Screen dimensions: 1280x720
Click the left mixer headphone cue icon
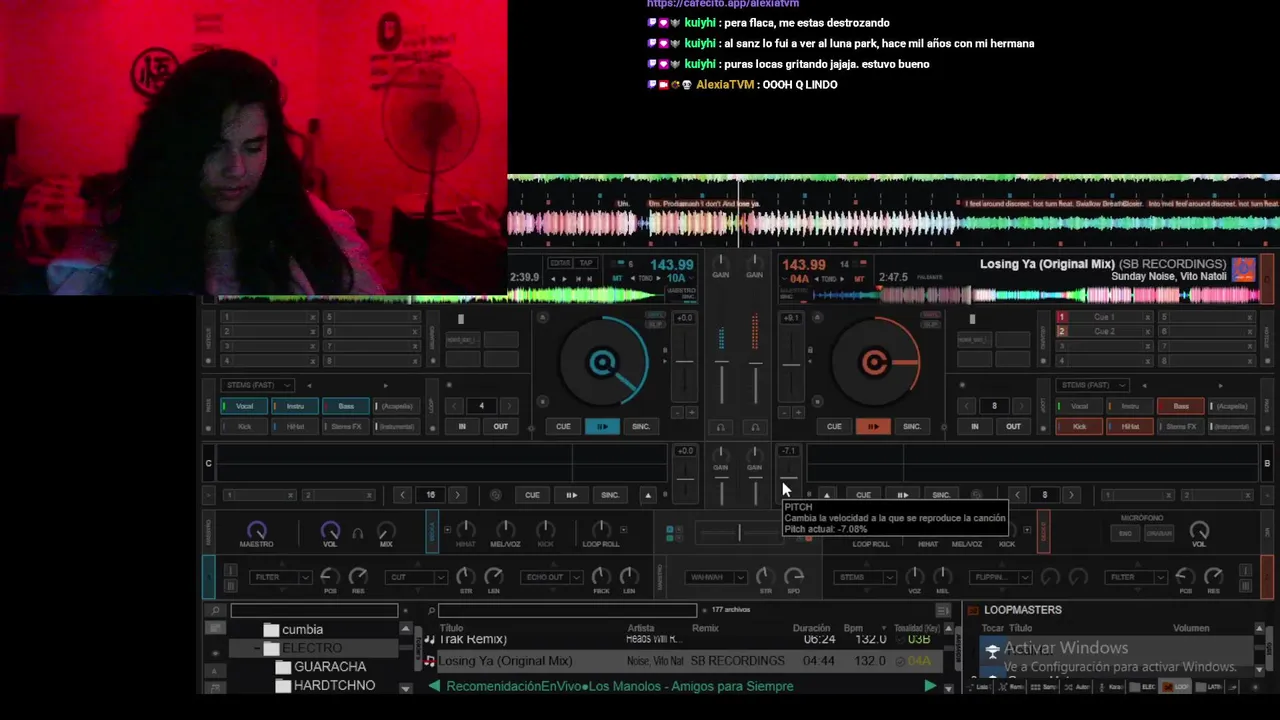(720, 427)
